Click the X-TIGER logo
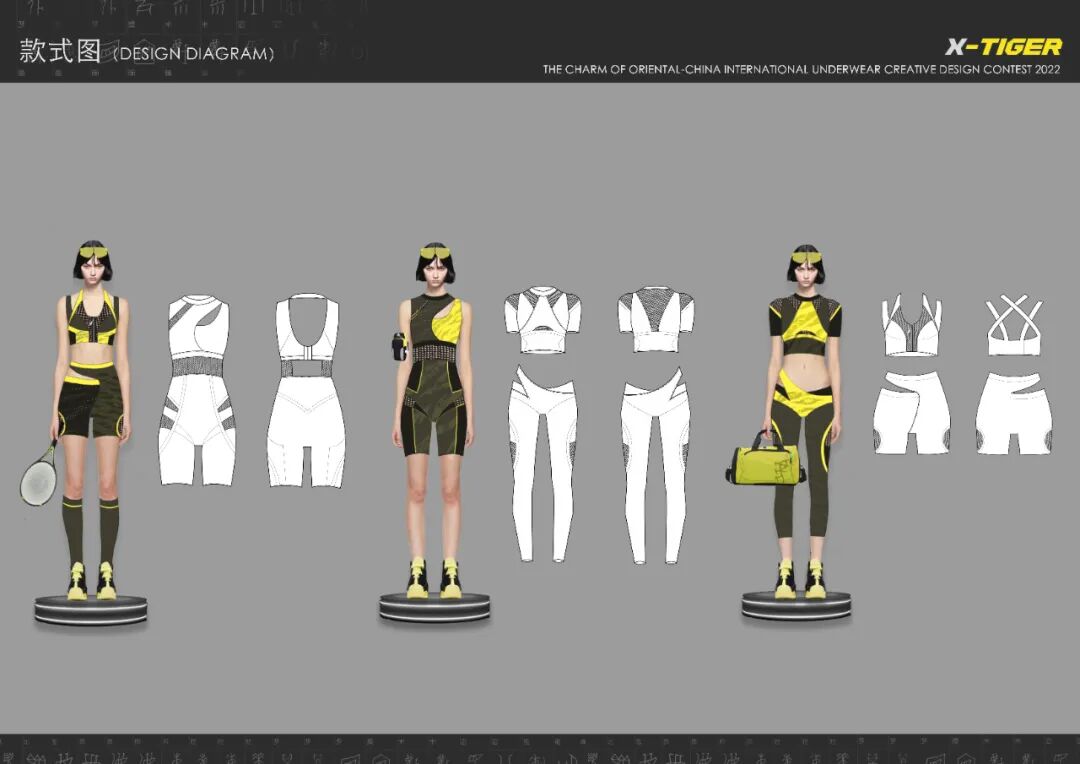Screen dimensions: 1080x764 [1004, 47]
